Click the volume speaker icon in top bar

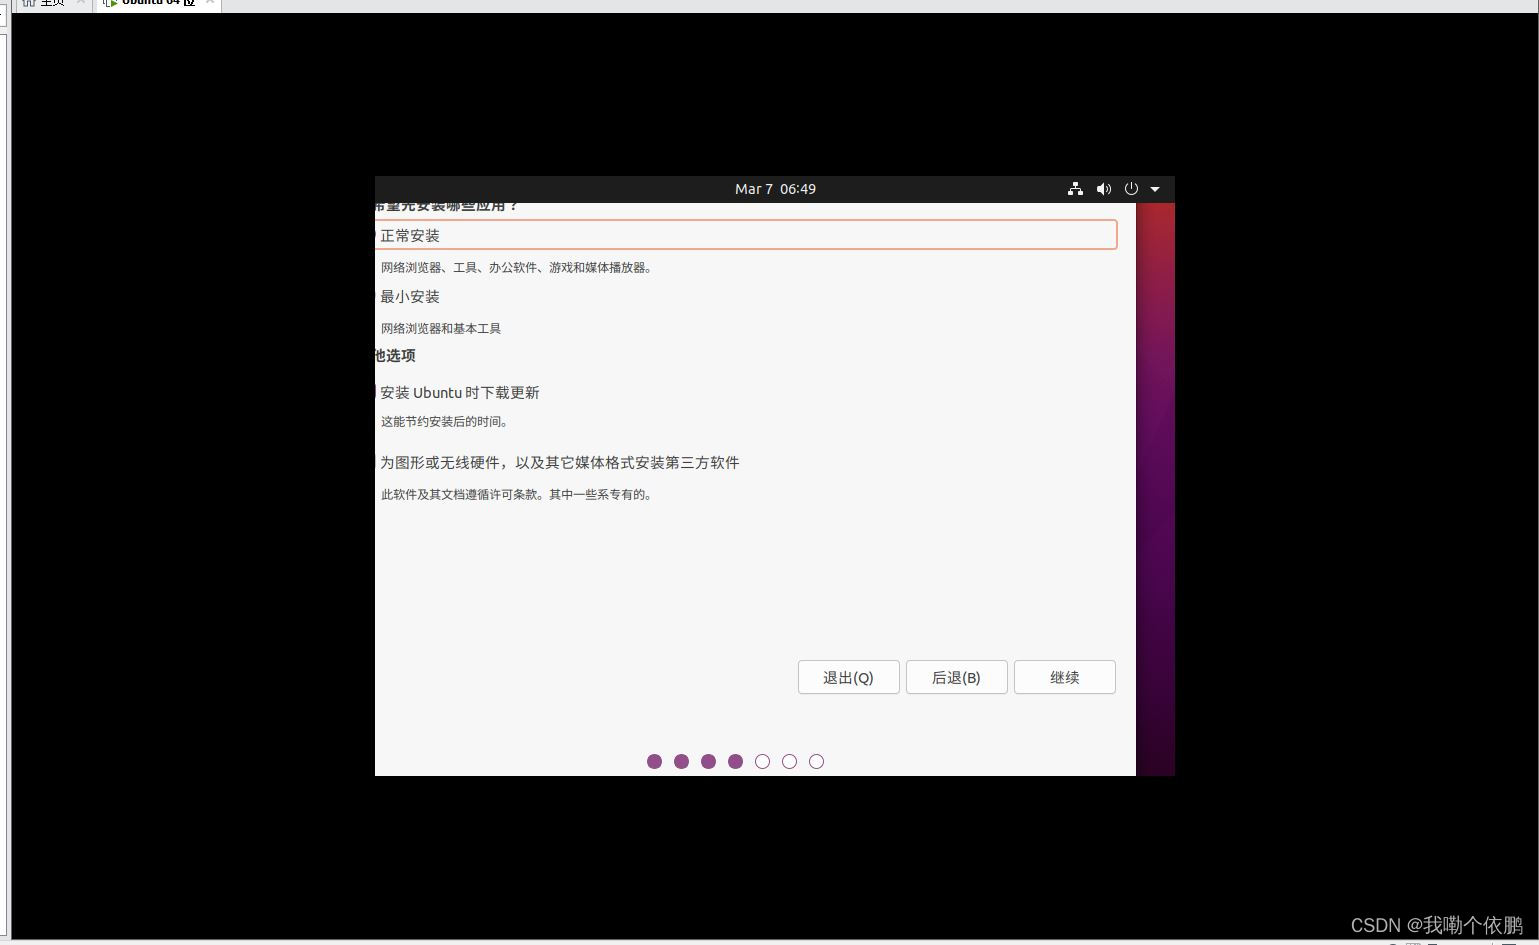[1104, 189]
